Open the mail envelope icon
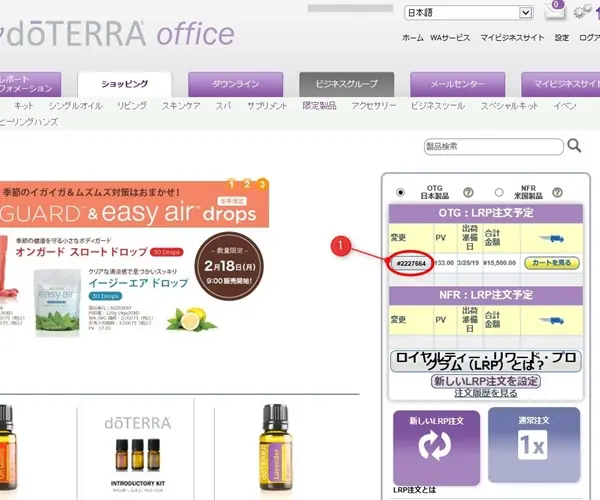This screenshot has width=600, height=500. click(x=554, y=10)
